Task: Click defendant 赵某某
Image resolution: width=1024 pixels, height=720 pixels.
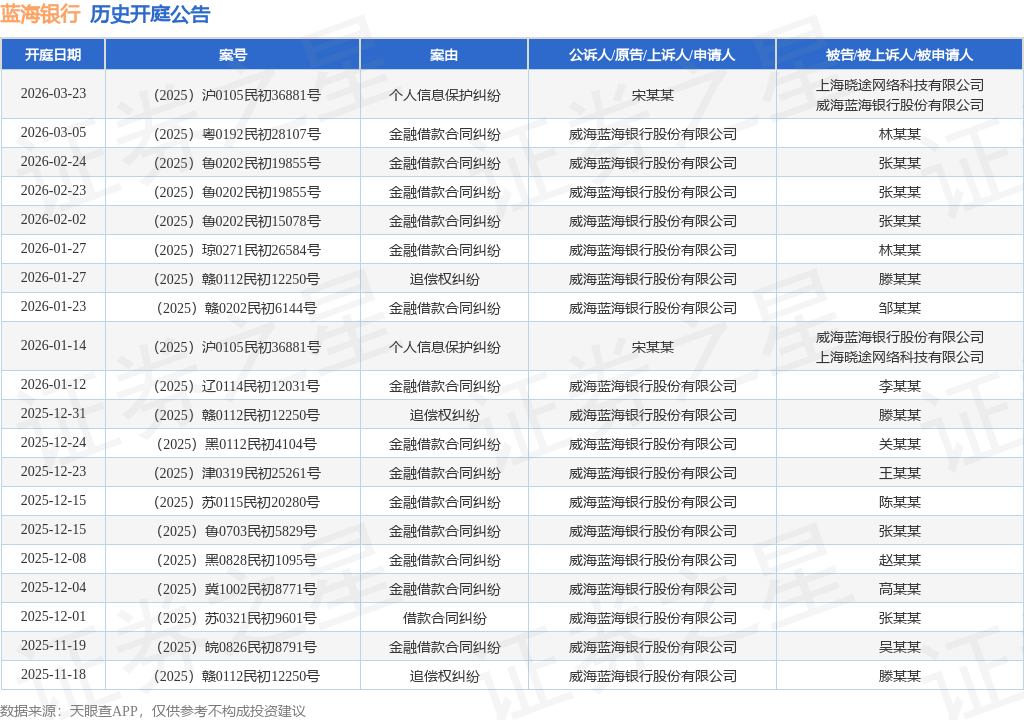Action: [900, 560]
